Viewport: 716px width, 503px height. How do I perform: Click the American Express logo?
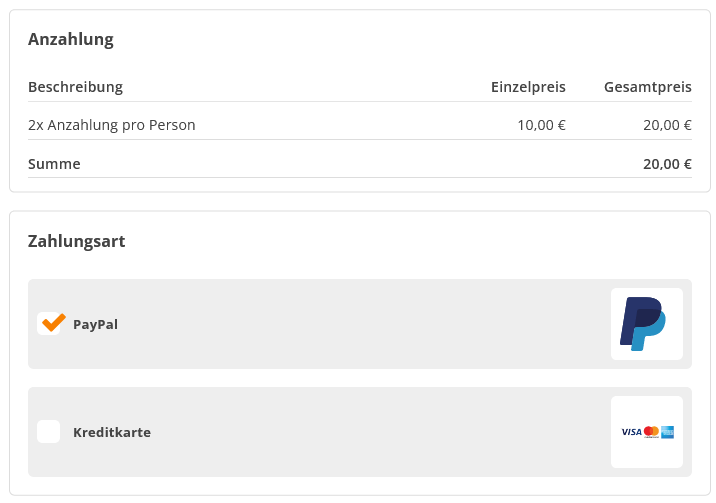tap(668, 432)
